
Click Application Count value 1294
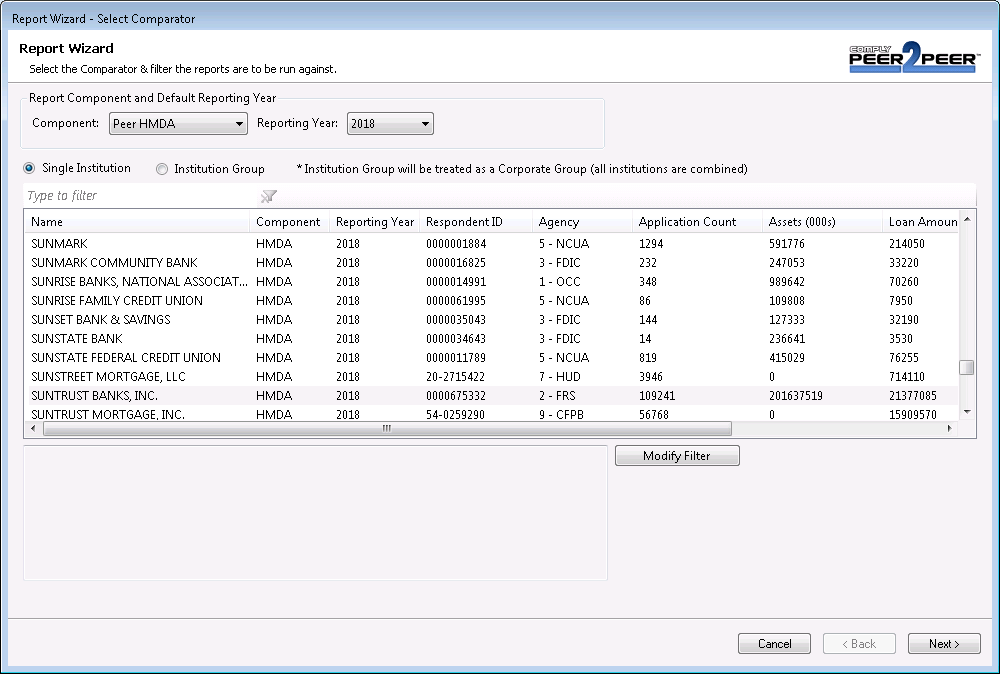coord(651,244)
